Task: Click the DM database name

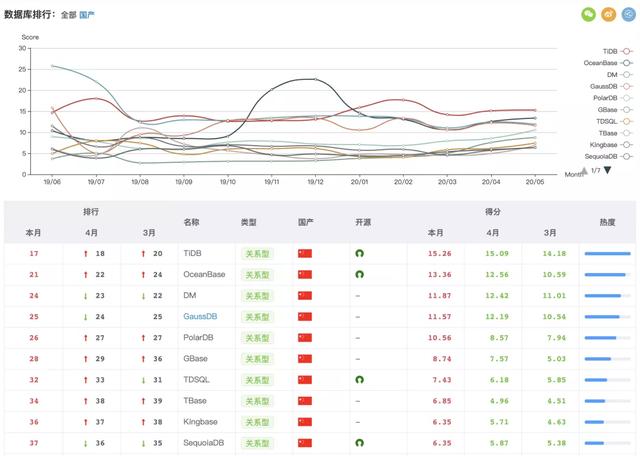Action: [x=189, y=296]
